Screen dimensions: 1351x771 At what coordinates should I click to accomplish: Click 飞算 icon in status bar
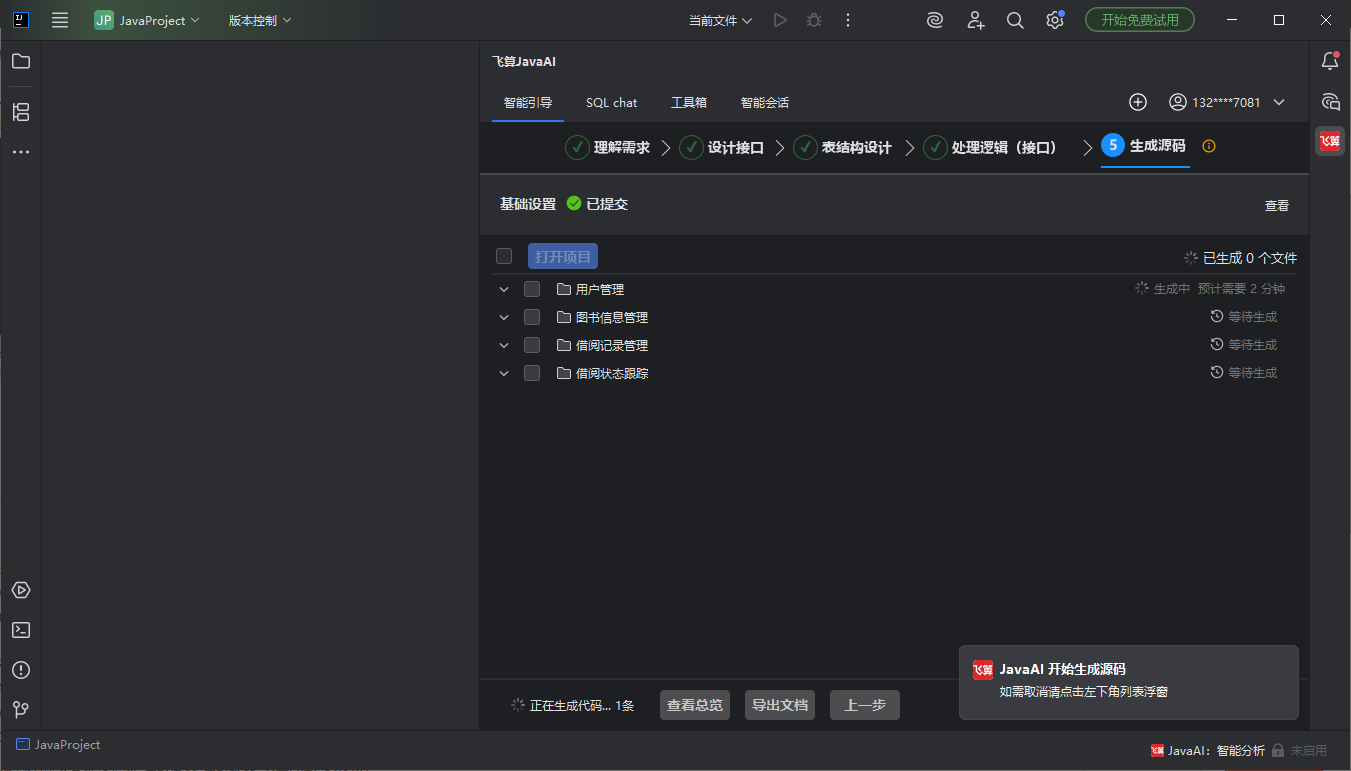[1157, 750]
